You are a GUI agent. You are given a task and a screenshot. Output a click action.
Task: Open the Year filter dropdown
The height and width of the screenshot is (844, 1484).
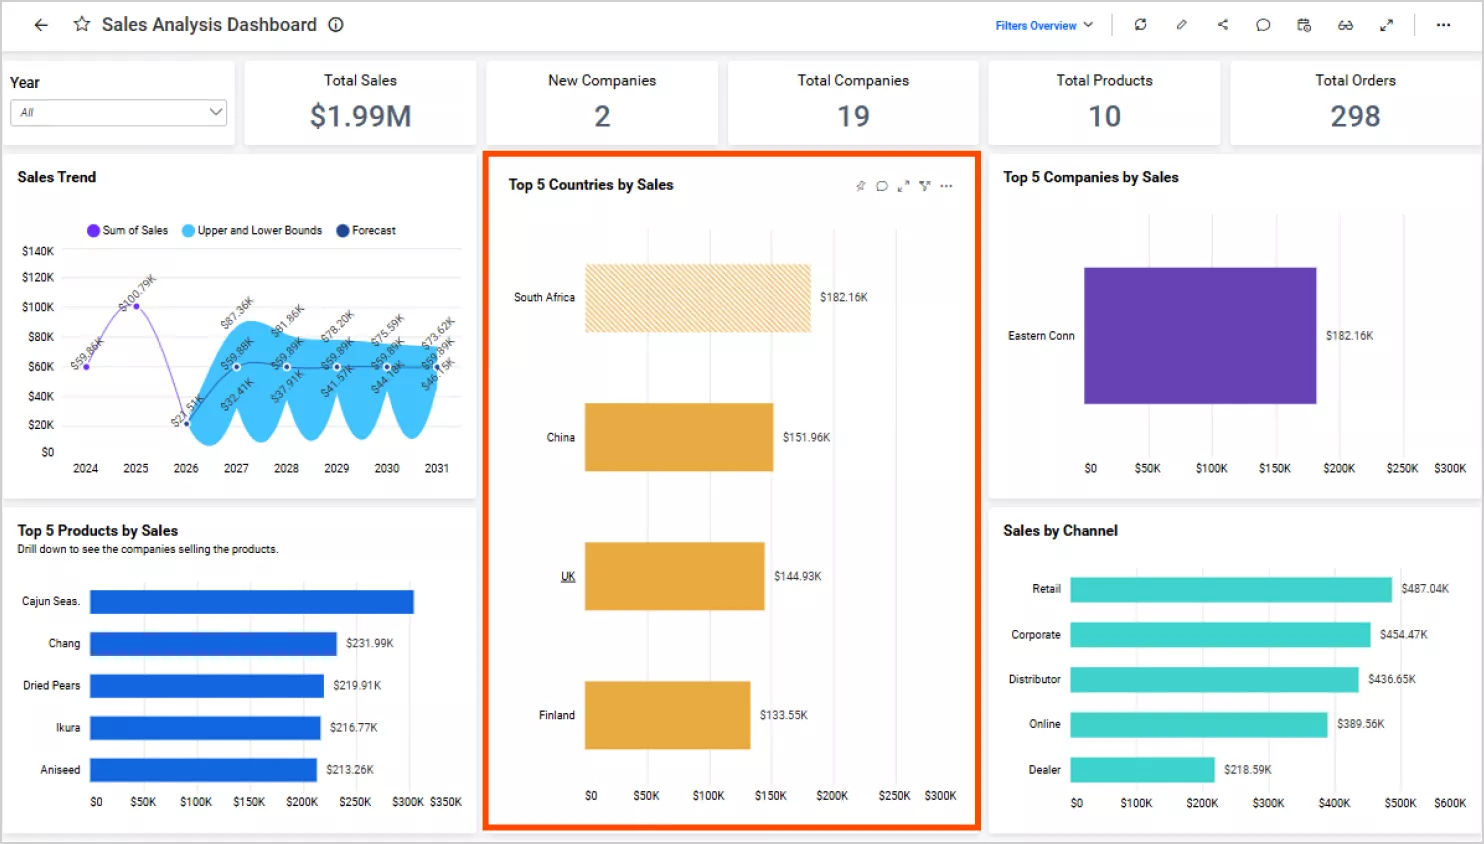[118, 112]
